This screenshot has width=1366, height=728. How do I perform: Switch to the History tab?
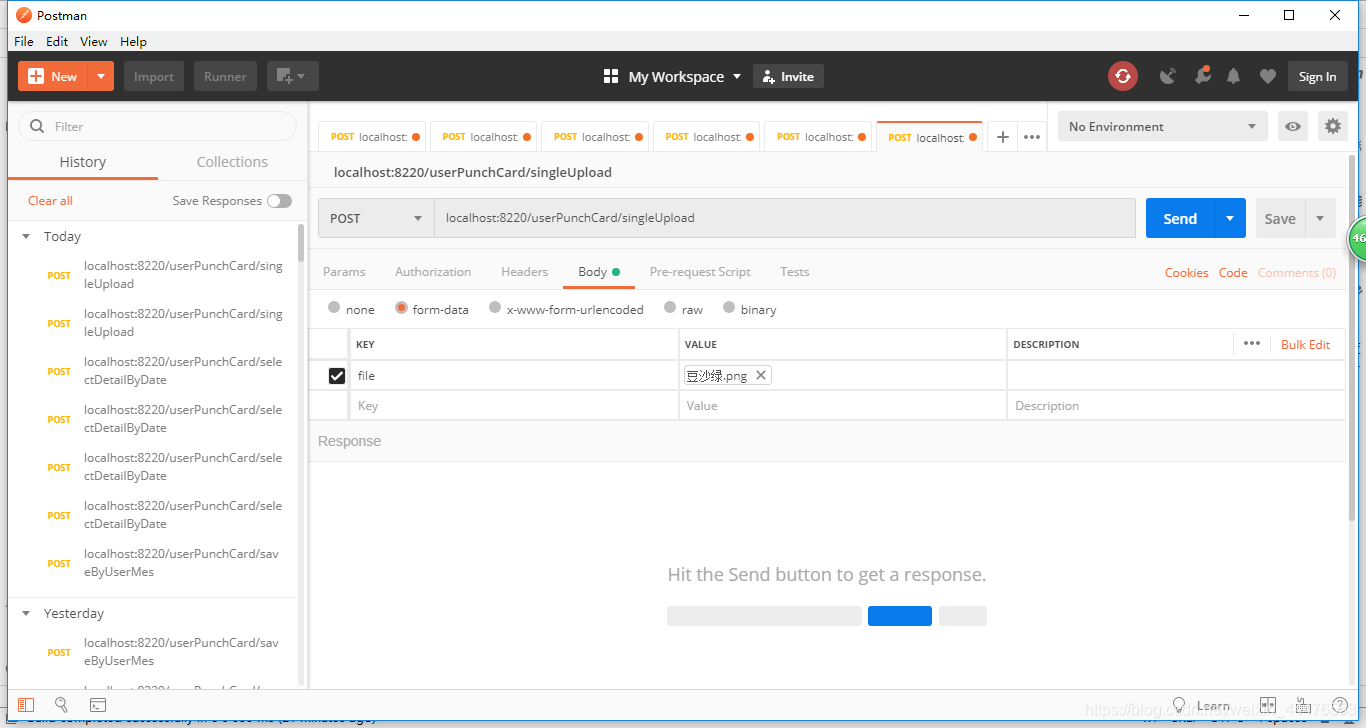click(82, 162)
